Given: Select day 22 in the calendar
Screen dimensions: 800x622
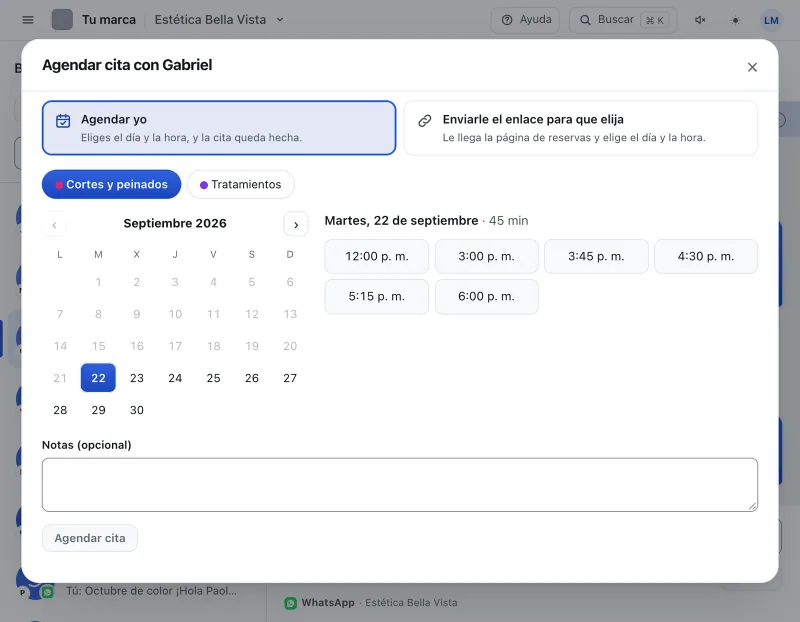Looking at the screenshot, I should [x=98, y=378].
